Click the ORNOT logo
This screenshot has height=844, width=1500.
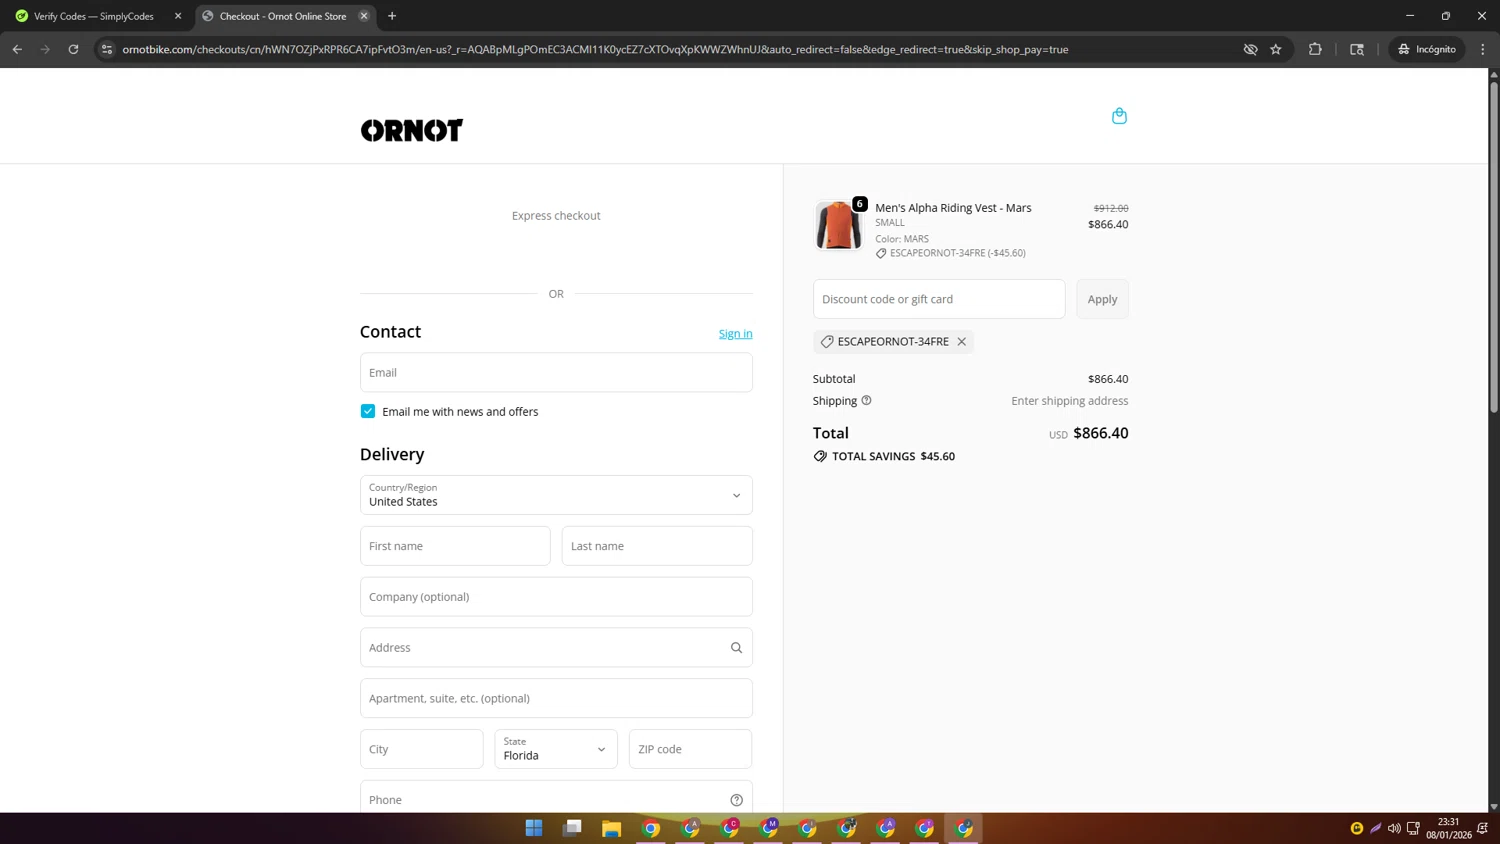[x=412, y=131]
